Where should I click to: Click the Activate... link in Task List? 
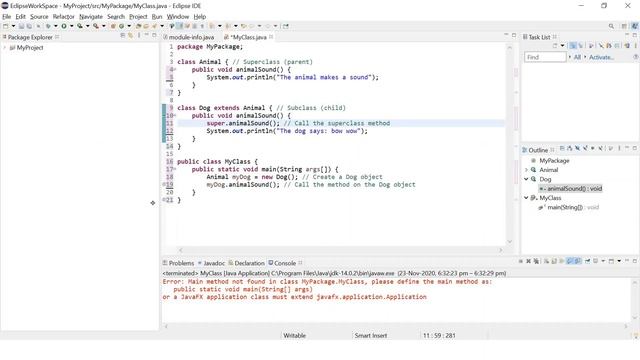(601, 57)
